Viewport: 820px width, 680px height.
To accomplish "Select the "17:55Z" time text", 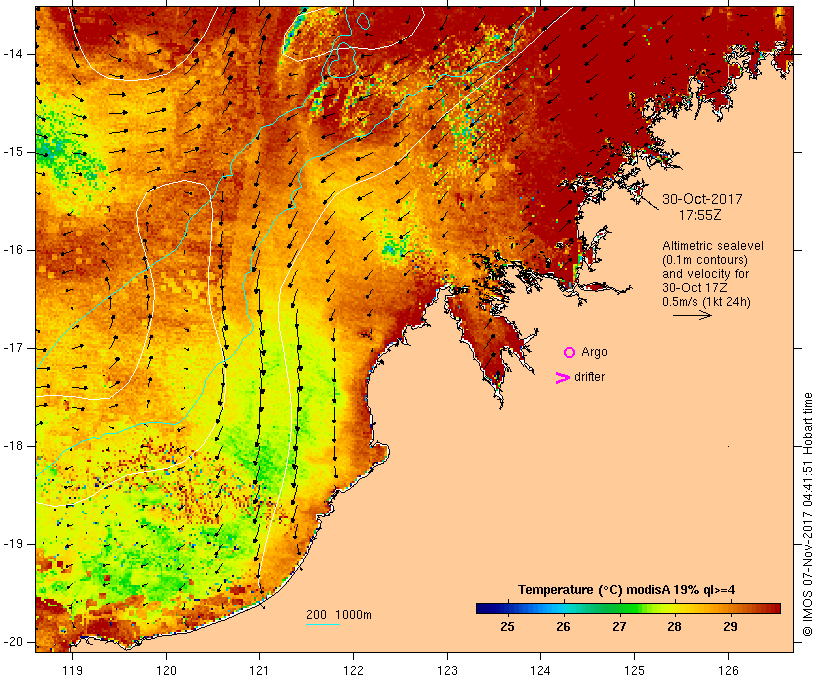I will tap(700, 215).
